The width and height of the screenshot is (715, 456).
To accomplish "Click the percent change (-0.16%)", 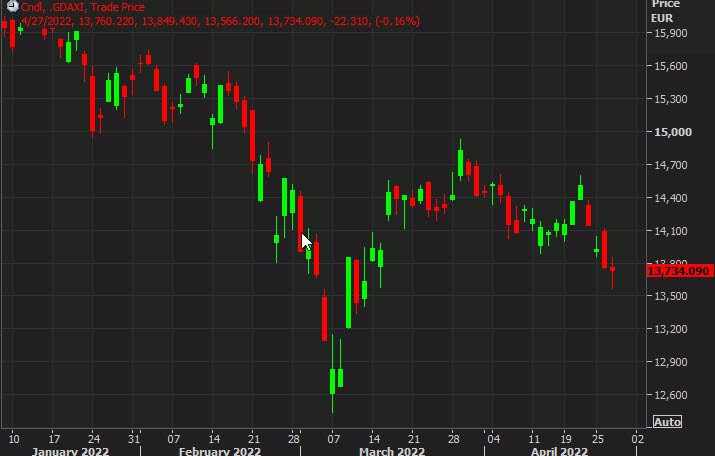I will [x=397, y=21].
